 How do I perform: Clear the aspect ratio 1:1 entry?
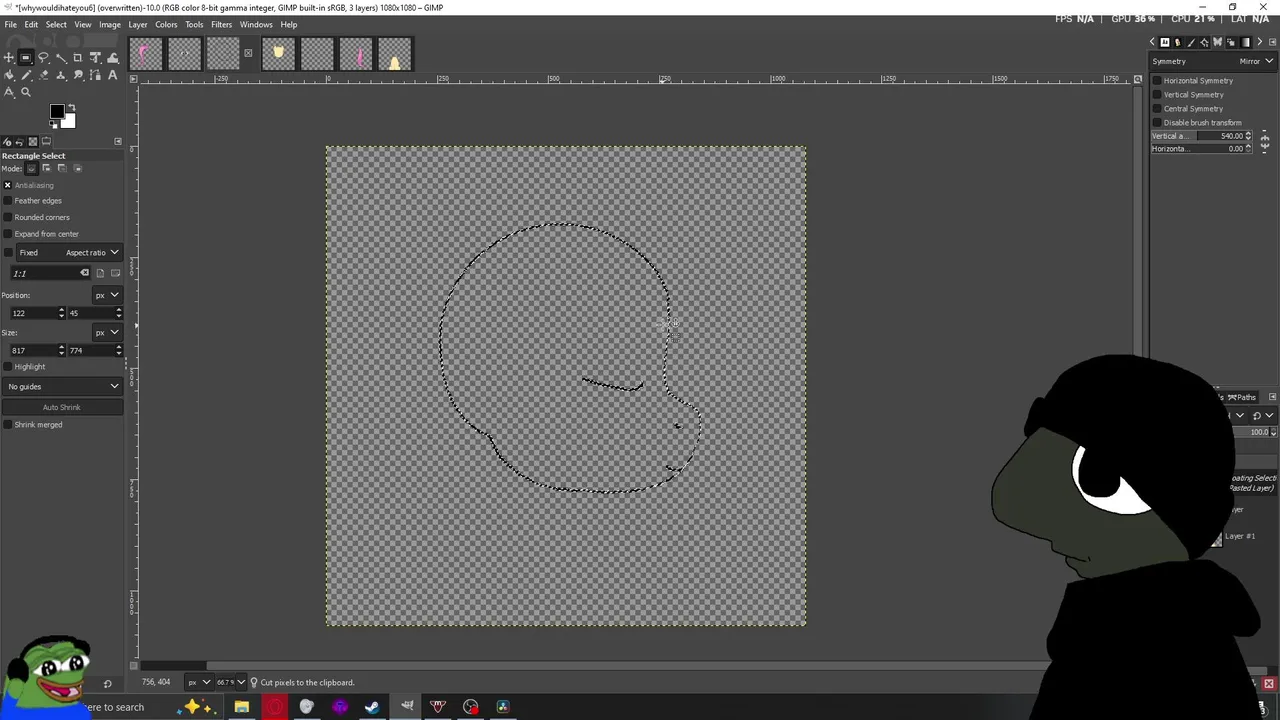point(85,273)
